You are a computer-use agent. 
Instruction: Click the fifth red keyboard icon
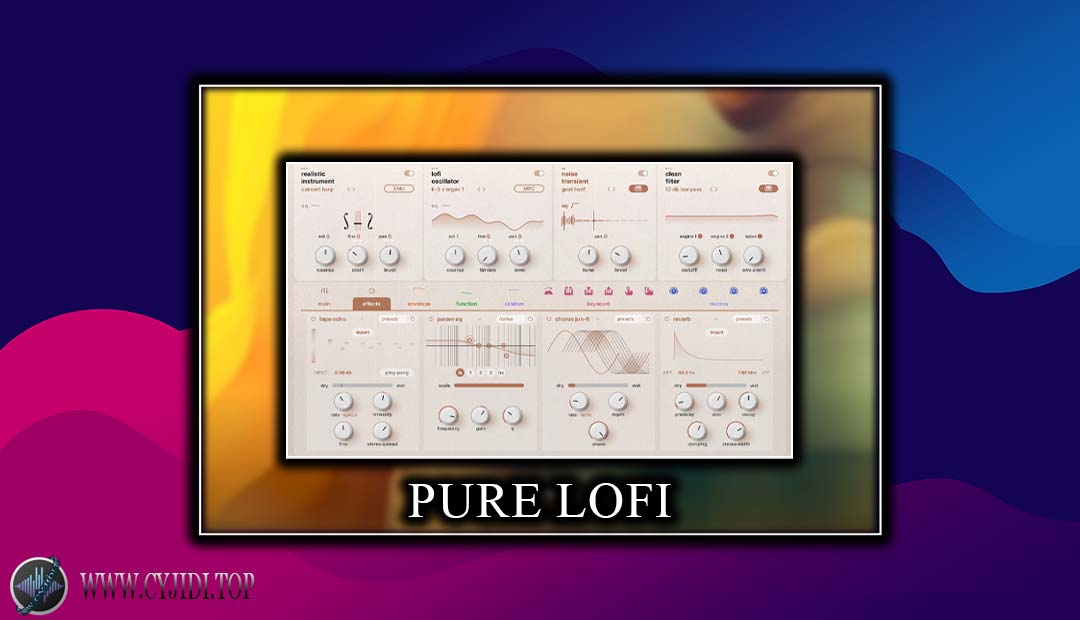[628, 291]
